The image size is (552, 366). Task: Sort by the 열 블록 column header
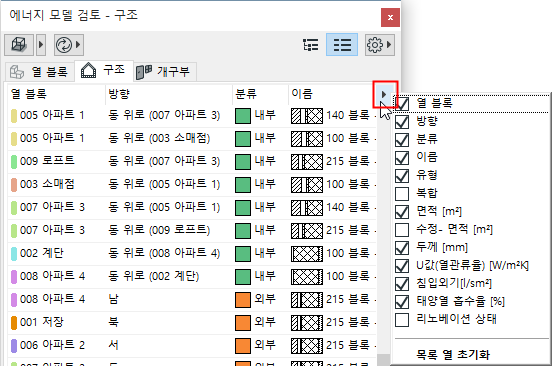(x=56, y=94)
